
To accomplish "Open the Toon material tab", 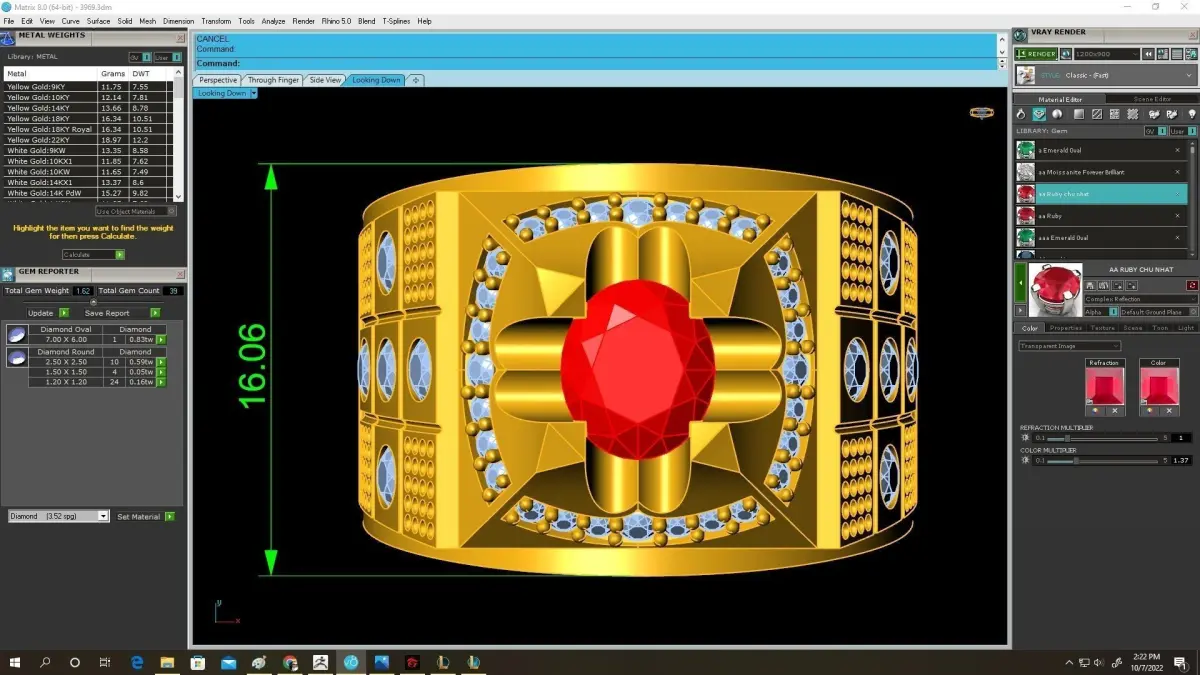I will tap(1160, 328).
